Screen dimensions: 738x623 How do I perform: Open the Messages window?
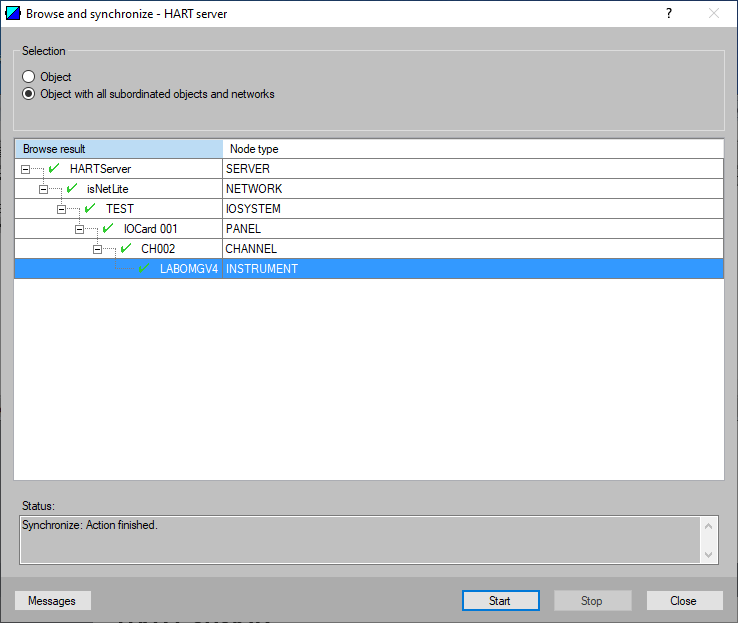pyautogui.click(x=52, y=601)
